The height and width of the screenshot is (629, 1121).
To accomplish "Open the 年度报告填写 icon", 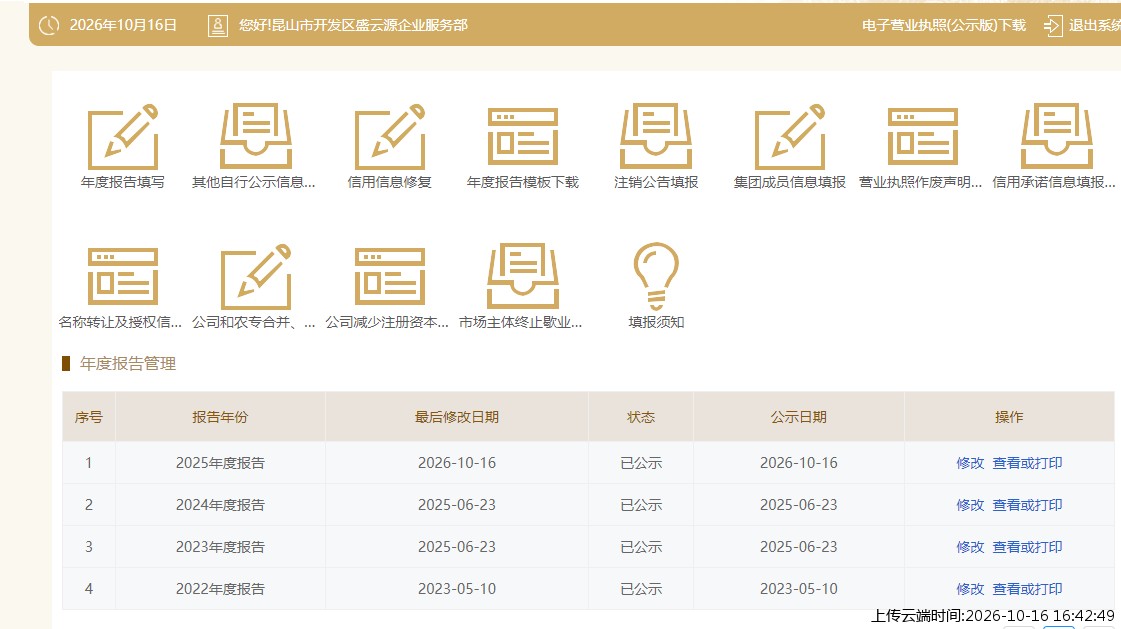I will [x=122, y=137].
